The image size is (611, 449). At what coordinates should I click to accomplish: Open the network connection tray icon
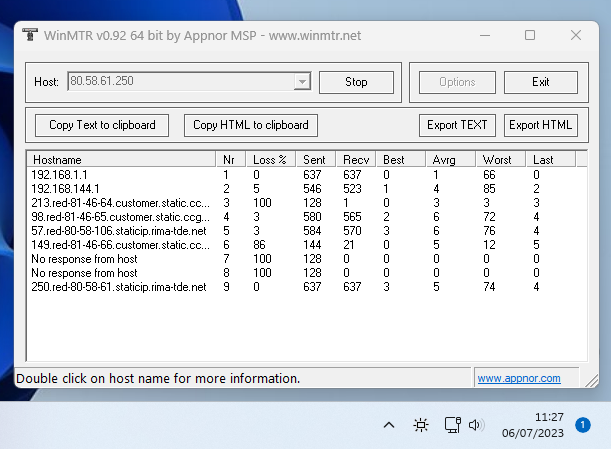(x=451, y=425)
